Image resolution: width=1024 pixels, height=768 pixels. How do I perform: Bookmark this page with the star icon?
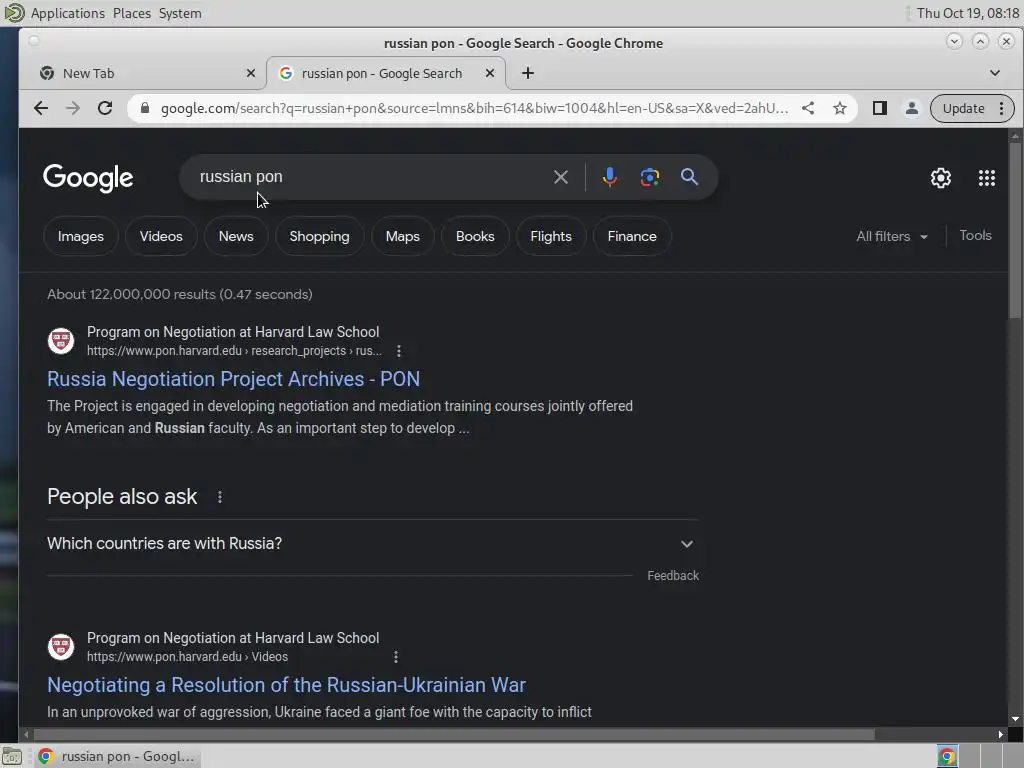[840, 108]
